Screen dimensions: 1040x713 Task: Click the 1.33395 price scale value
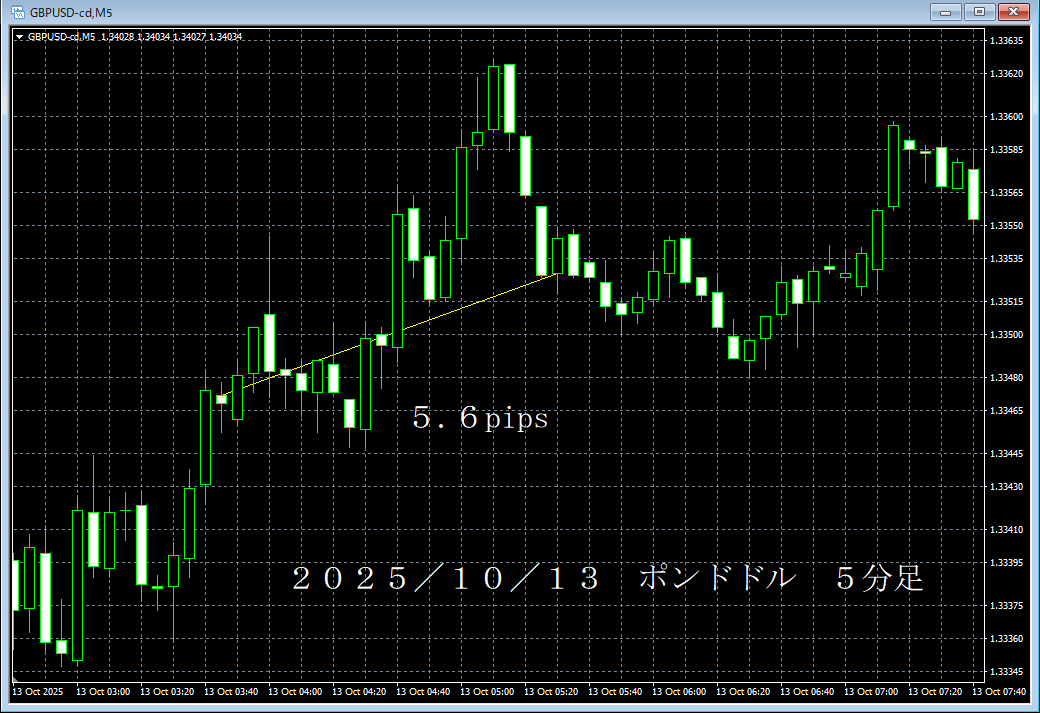coord(1006,563)
